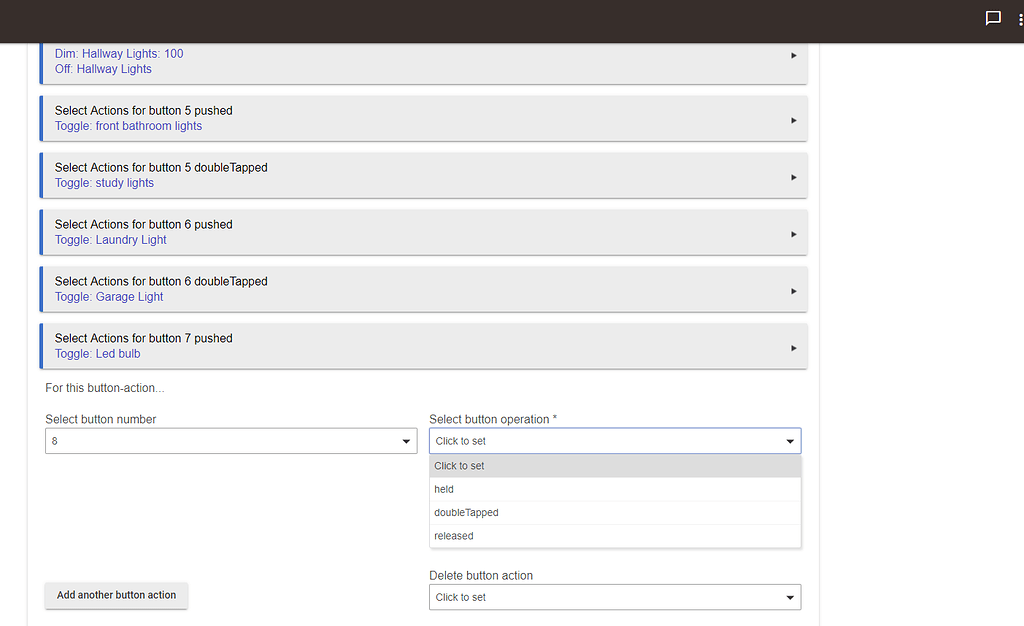Choose 'held' operation option
The height and width of the screenshot is (626, 1024).
click(x=615, y=489)
